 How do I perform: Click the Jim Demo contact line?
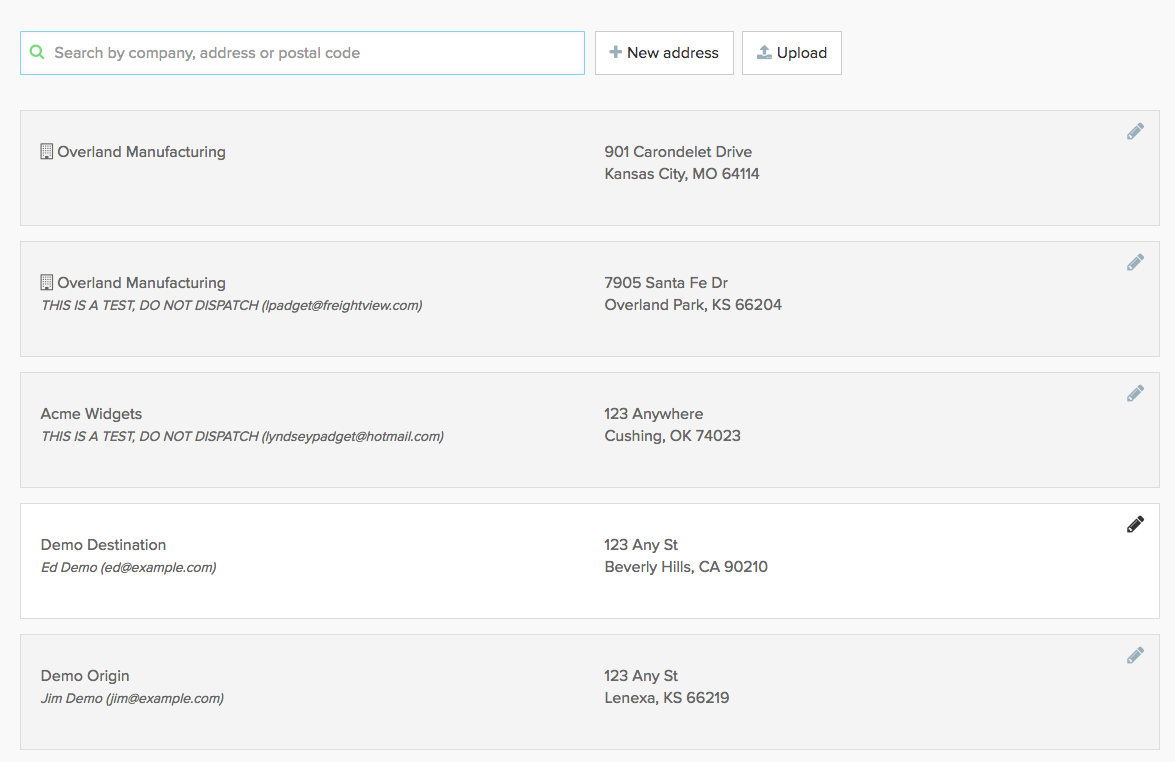pyautogui.click(x=132, y=699)
